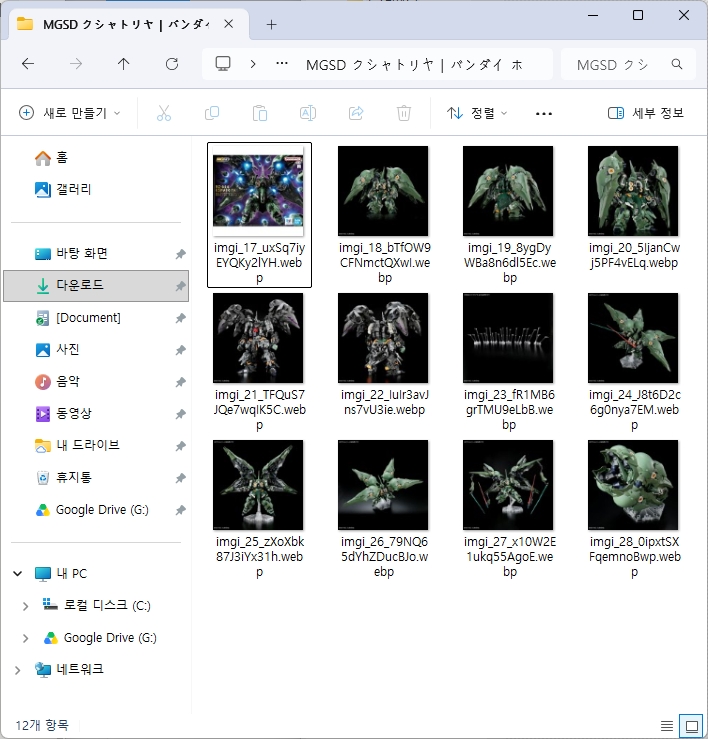Screen dimensions: 708x739
Task: Click the magnifier search icon
Action: click(x=677, y=64)
